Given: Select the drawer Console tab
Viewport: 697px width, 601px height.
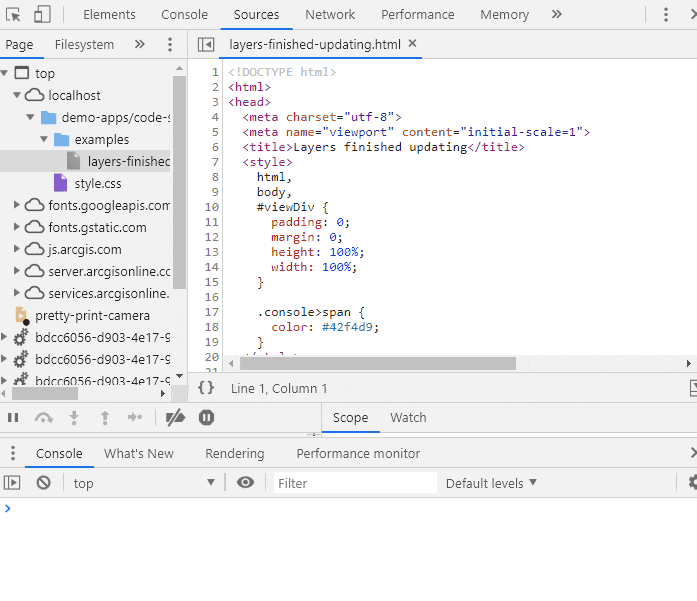Looking at the screenshot, I should pos(59,453).
